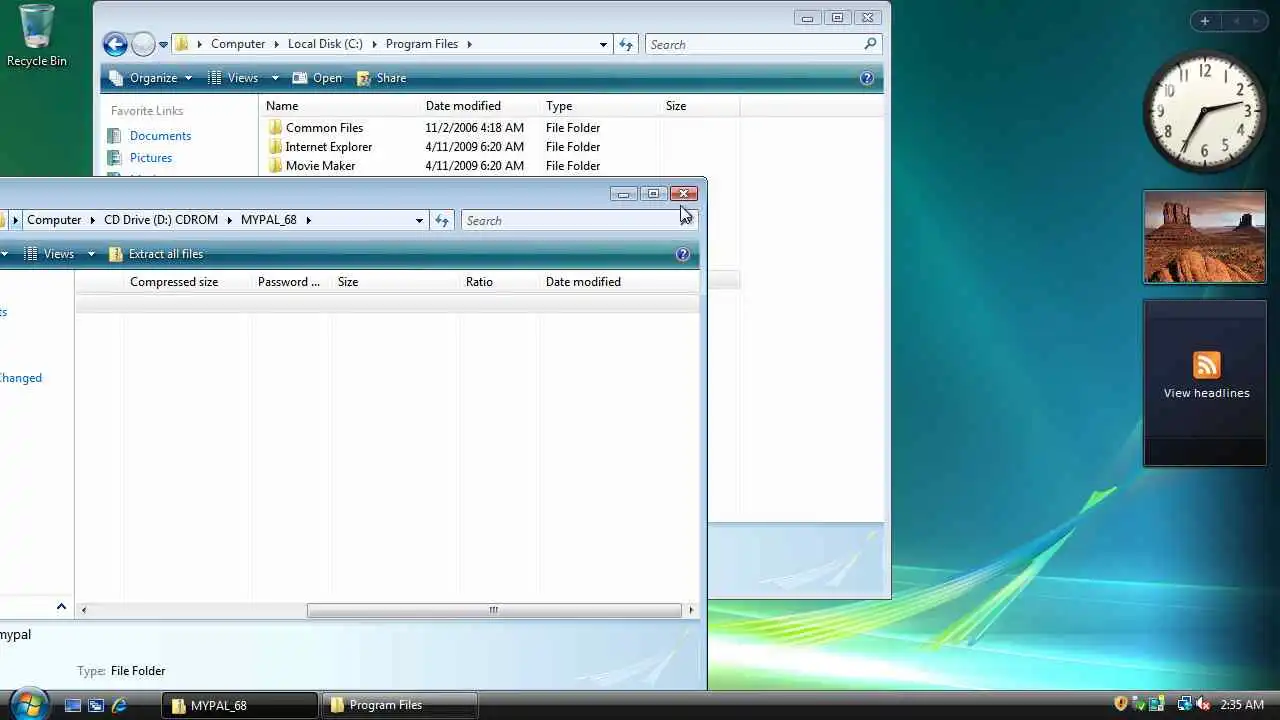Viewport: 1280px width, 720px height.
Task: Open address history dropdown in MYPAL_68 window
Action: [x=419, y=221]
